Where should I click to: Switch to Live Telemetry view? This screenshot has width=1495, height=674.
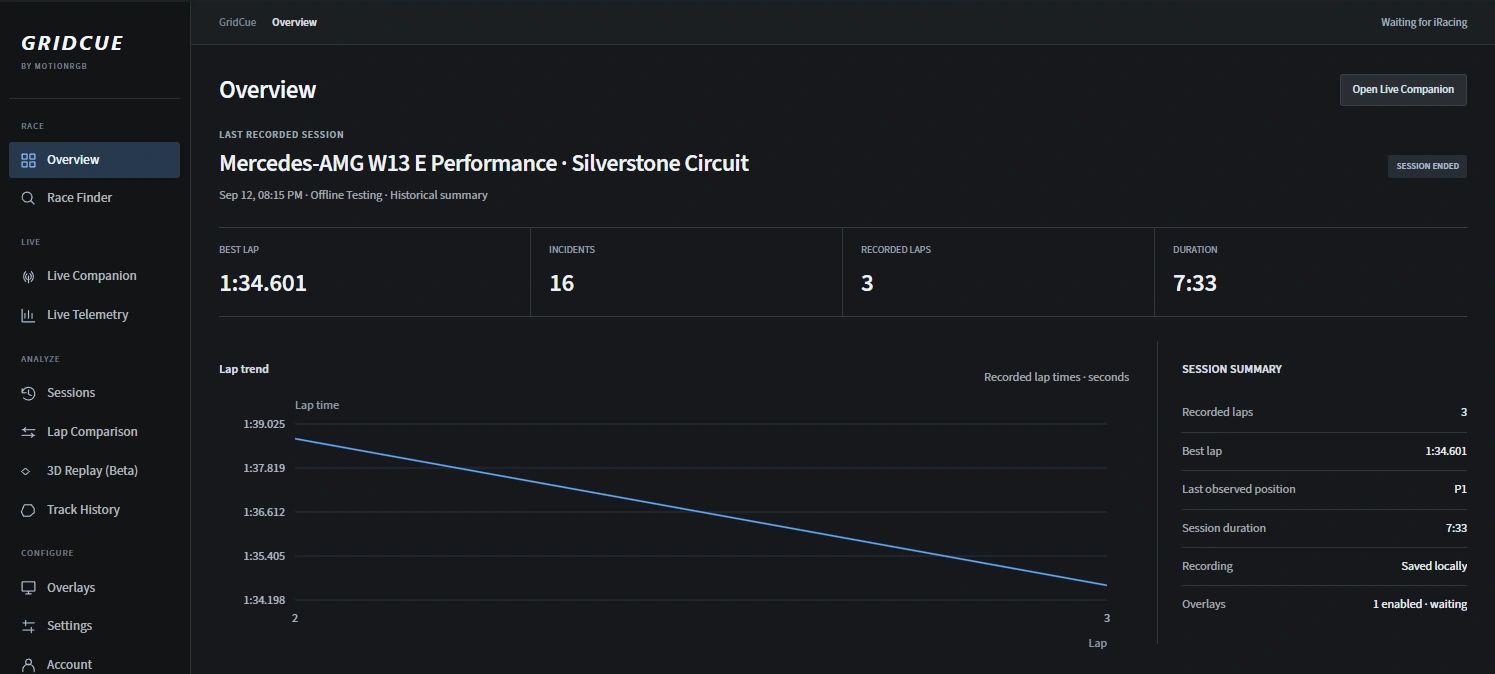(x=95, y=315)
